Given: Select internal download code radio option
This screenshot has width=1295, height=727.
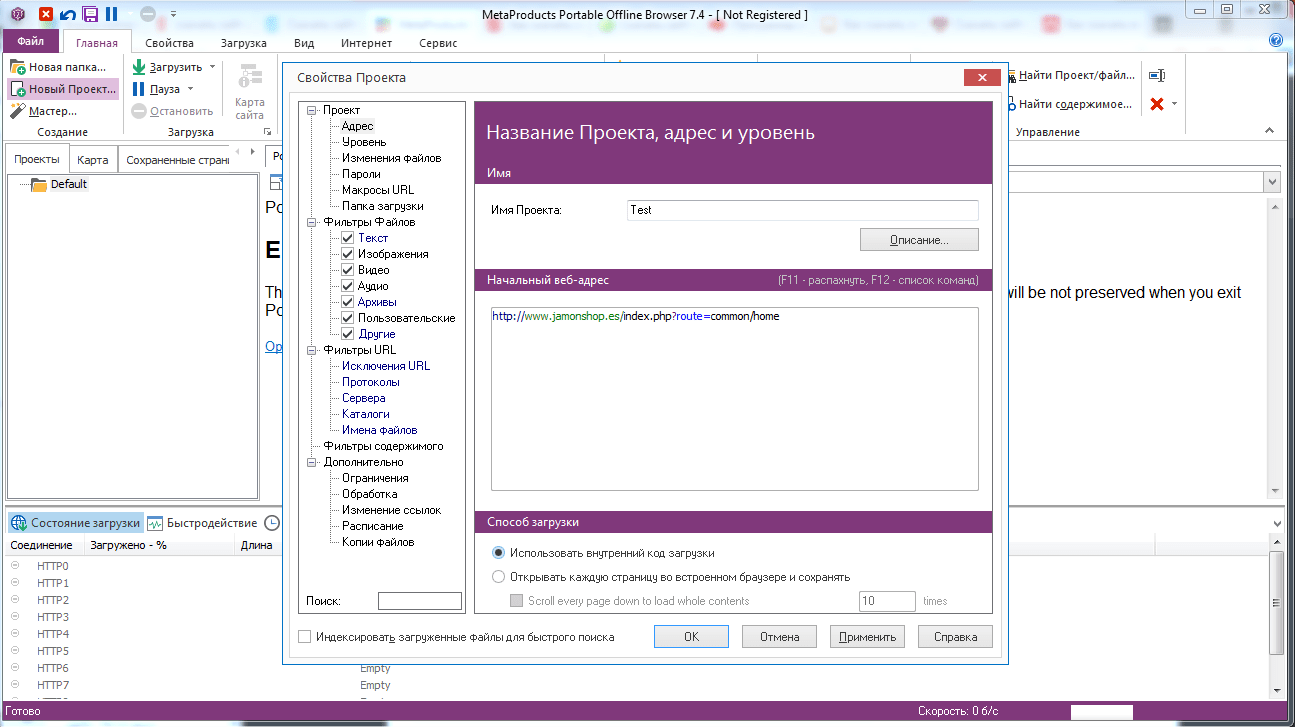Looking at the screenshot, I should (x=499, y=552).
